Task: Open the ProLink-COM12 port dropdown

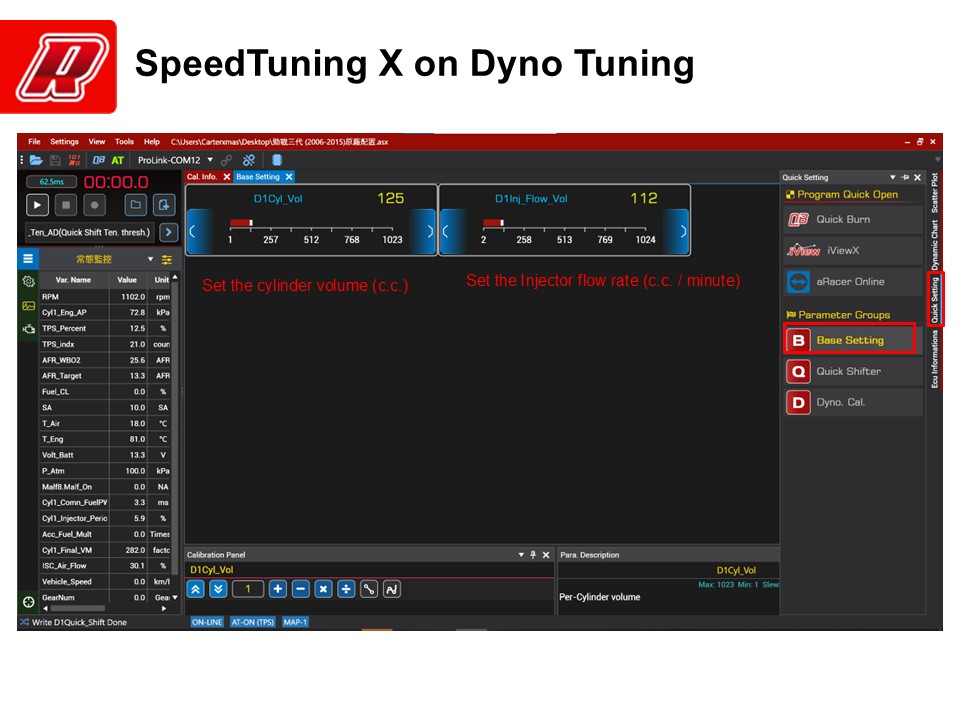Action: pos(210,160)
